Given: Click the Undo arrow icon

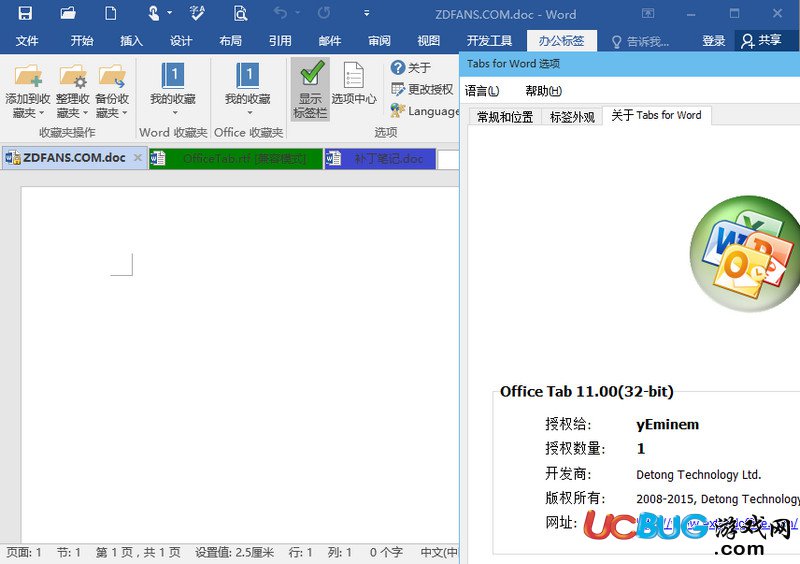Looking at the screenshot, I should [280, 13].
